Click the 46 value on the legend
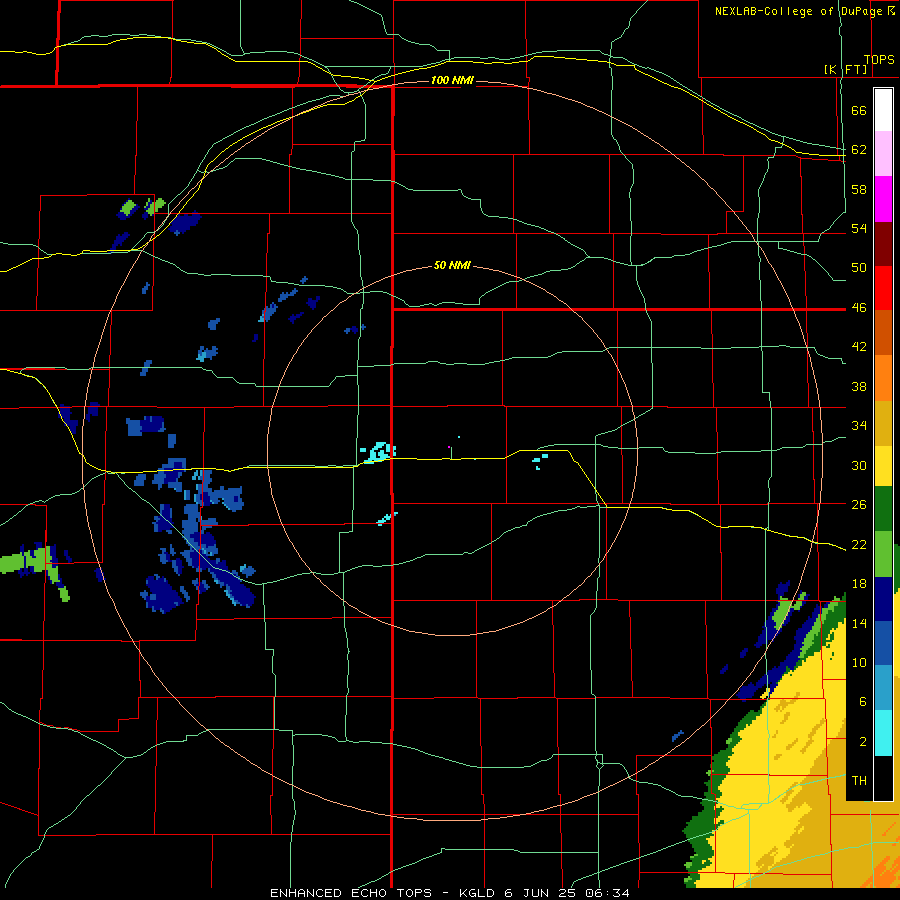 coord(859,308)
